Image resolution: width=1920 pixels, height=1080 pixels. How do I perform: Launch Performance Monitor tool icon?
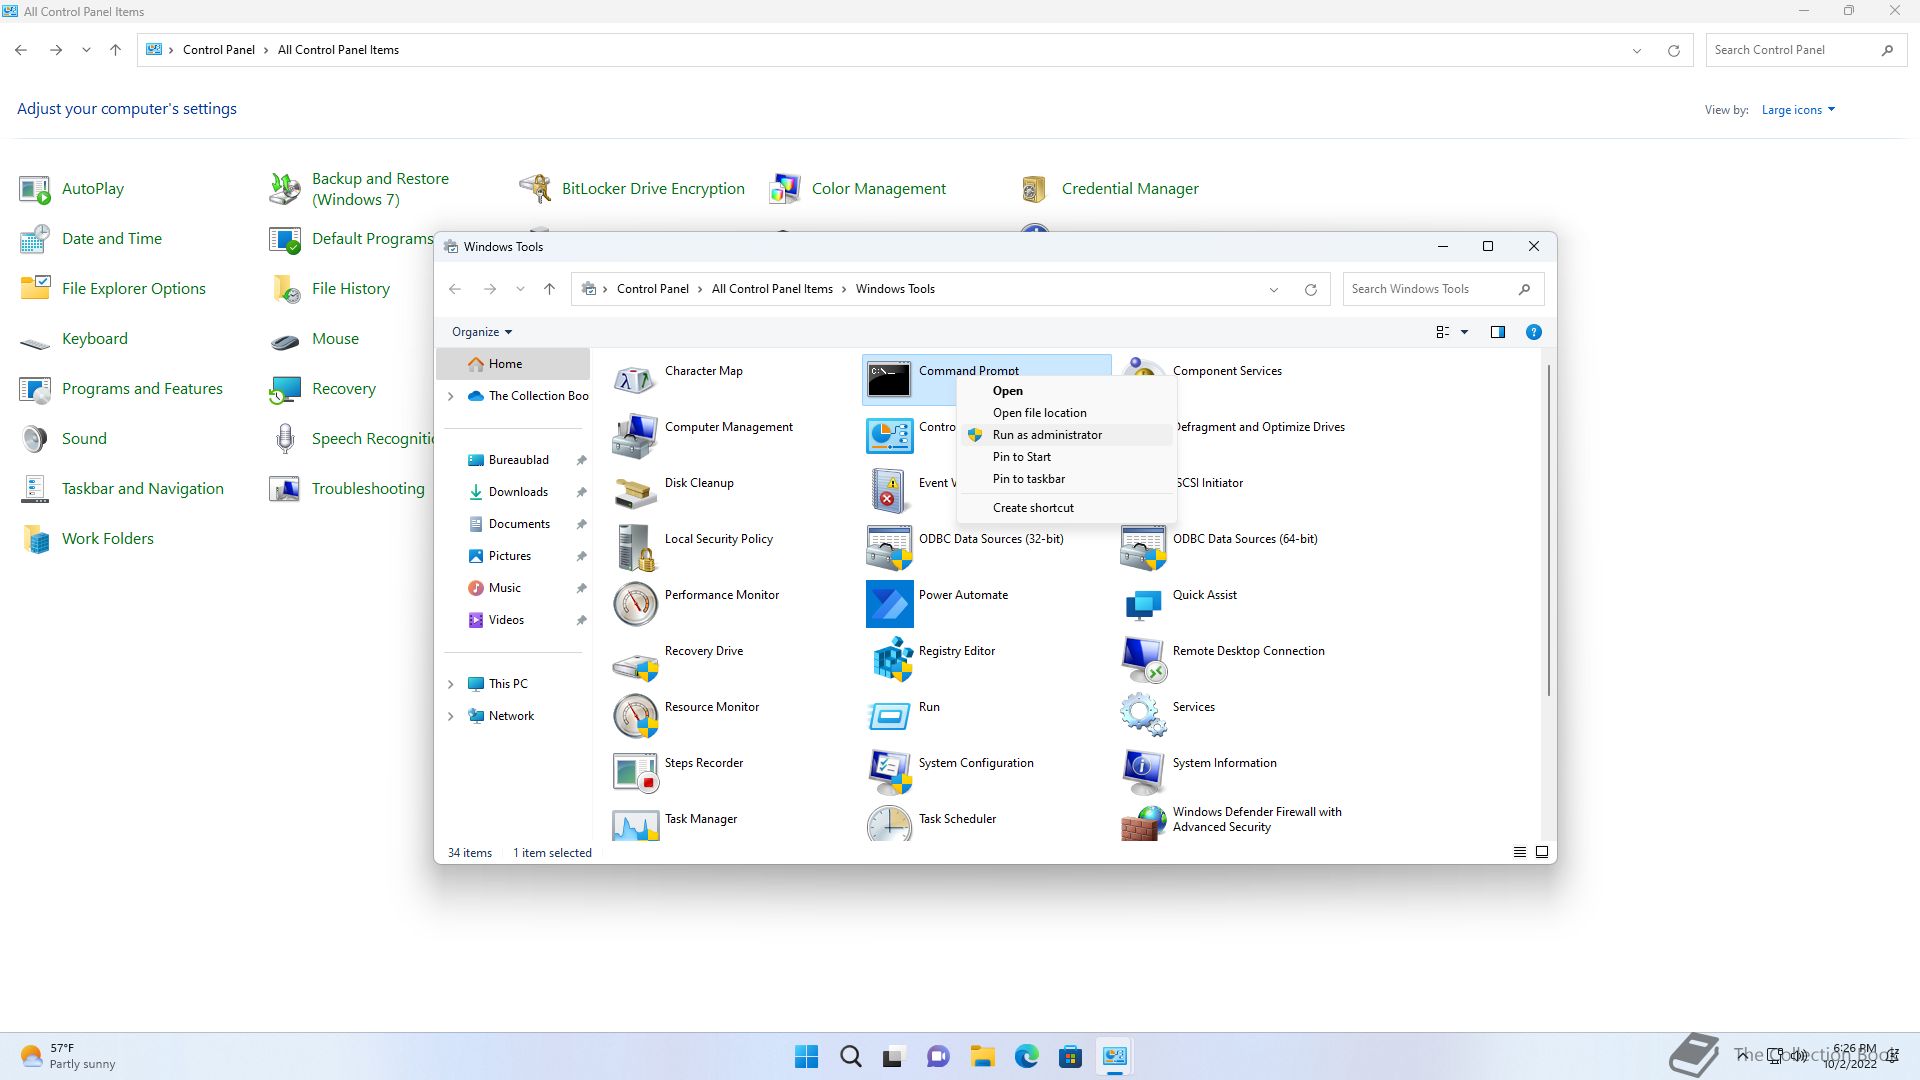636,604
